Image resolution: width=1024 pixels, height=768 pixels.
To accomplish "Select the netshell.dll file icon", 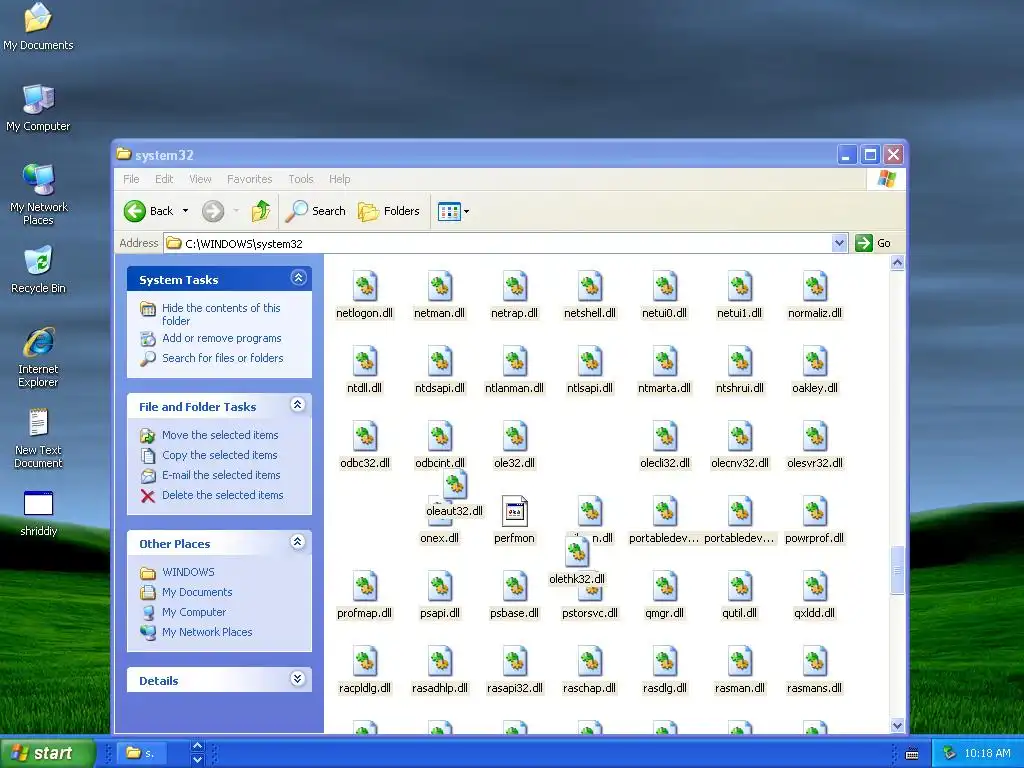I will pos(590,287).
